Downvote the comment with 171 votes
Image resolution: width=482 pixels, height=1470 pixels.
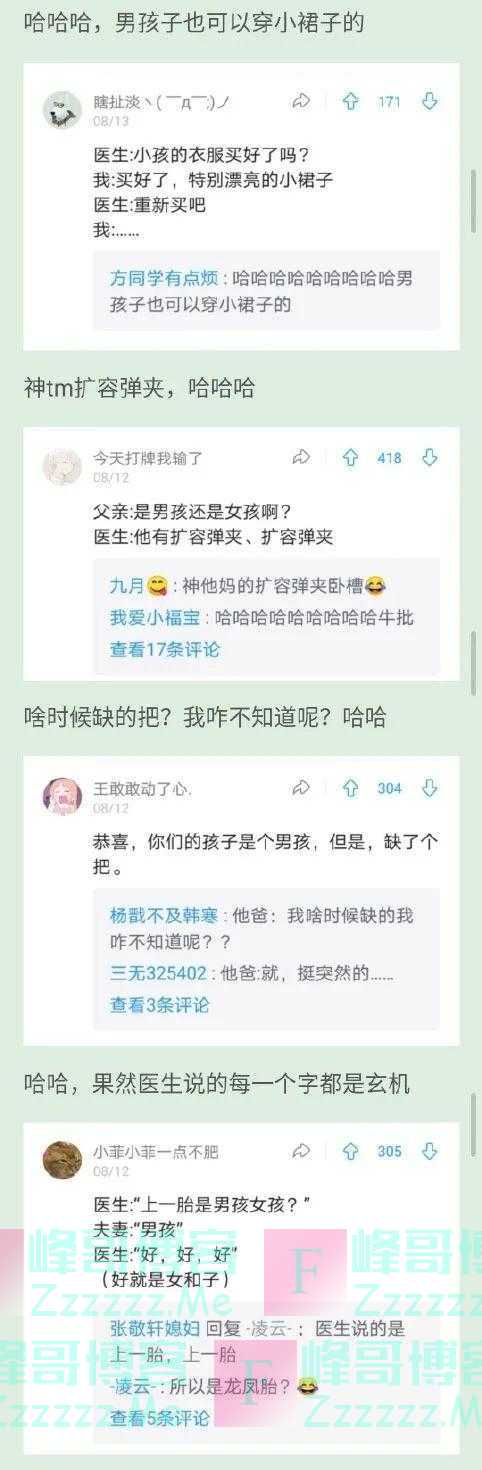(x=429, y=101)
